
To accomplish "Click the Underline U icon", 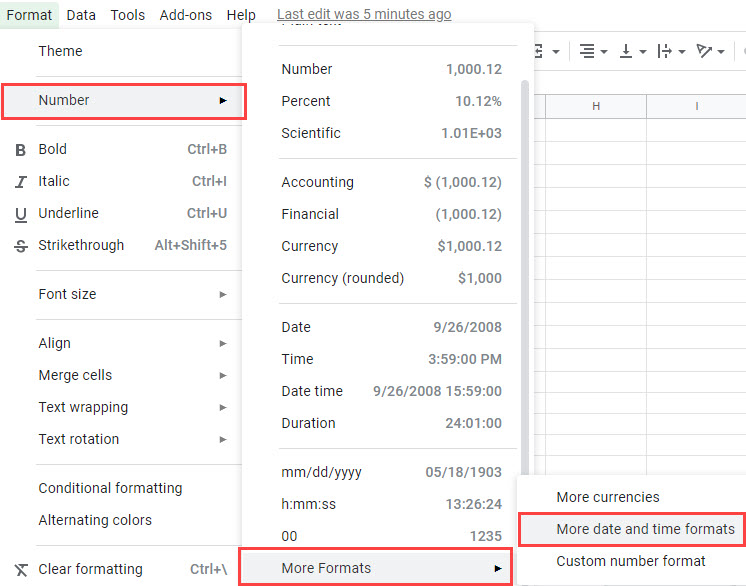I will click(20, 215).
